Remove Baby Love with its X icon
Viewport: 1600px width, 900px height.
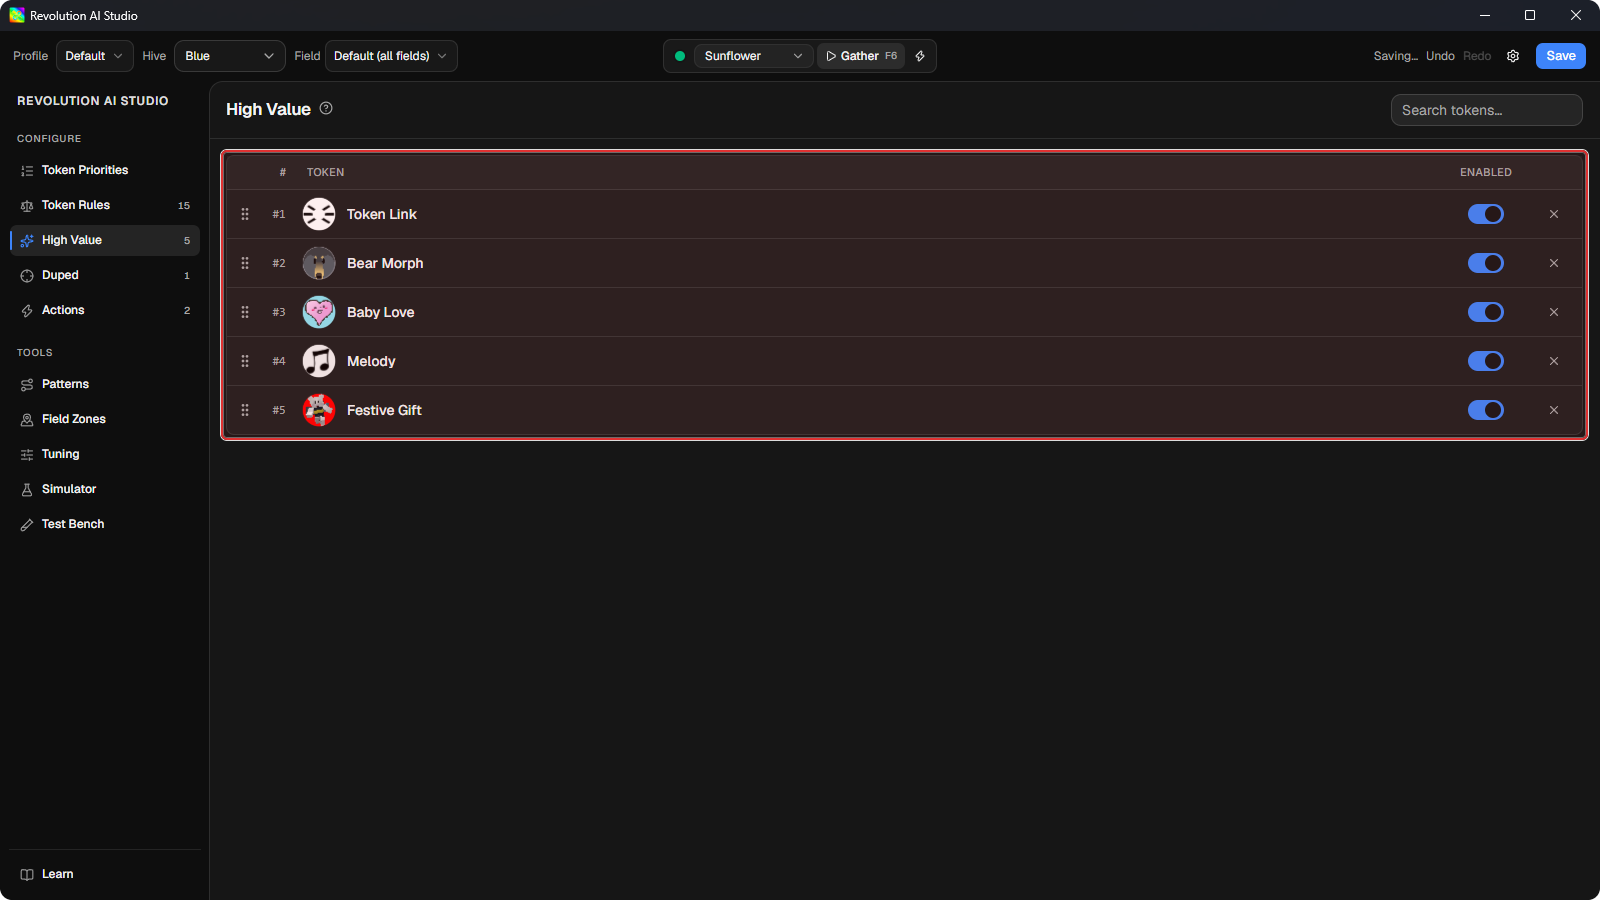1554,312
